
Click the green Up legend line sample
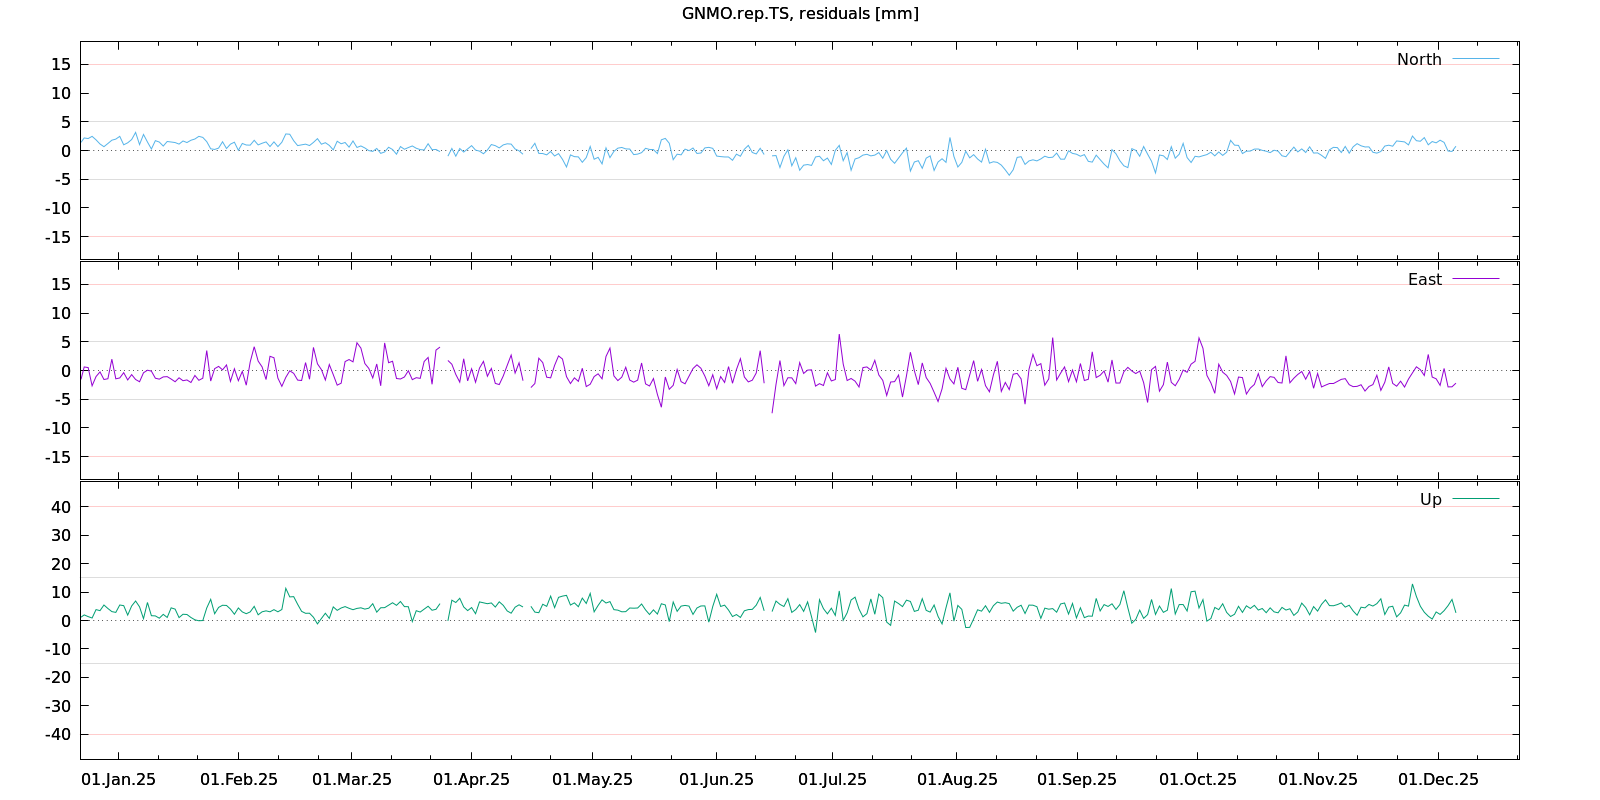[x=1475, y=499]
